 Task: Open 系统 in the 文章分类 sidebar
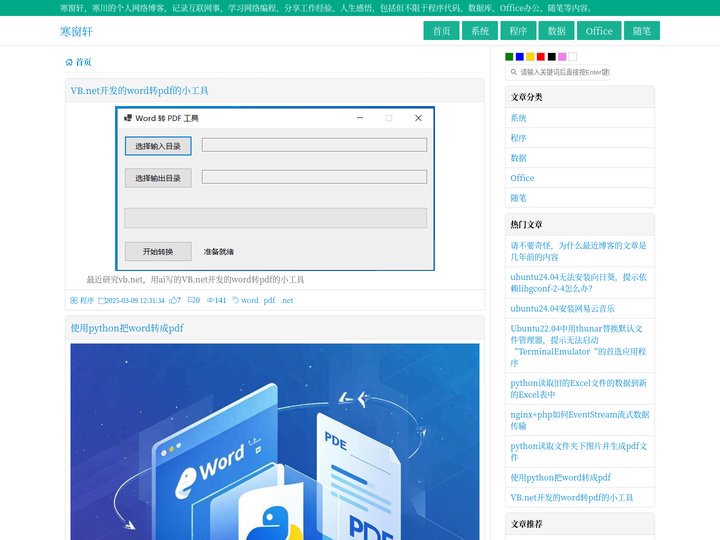pyautogui.click(x=518, y=118)
